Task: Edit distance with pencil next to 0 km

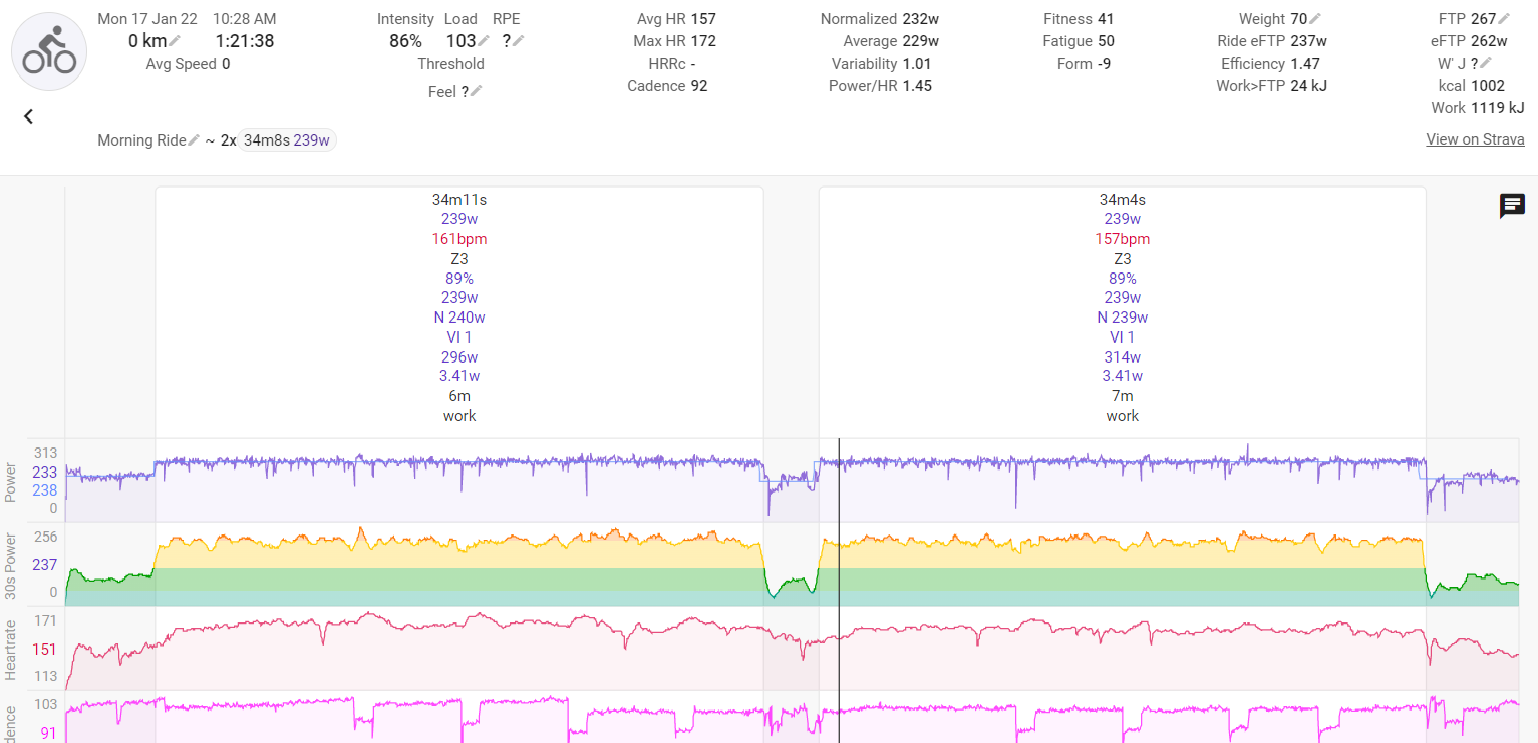Action: tap(175, 41)
